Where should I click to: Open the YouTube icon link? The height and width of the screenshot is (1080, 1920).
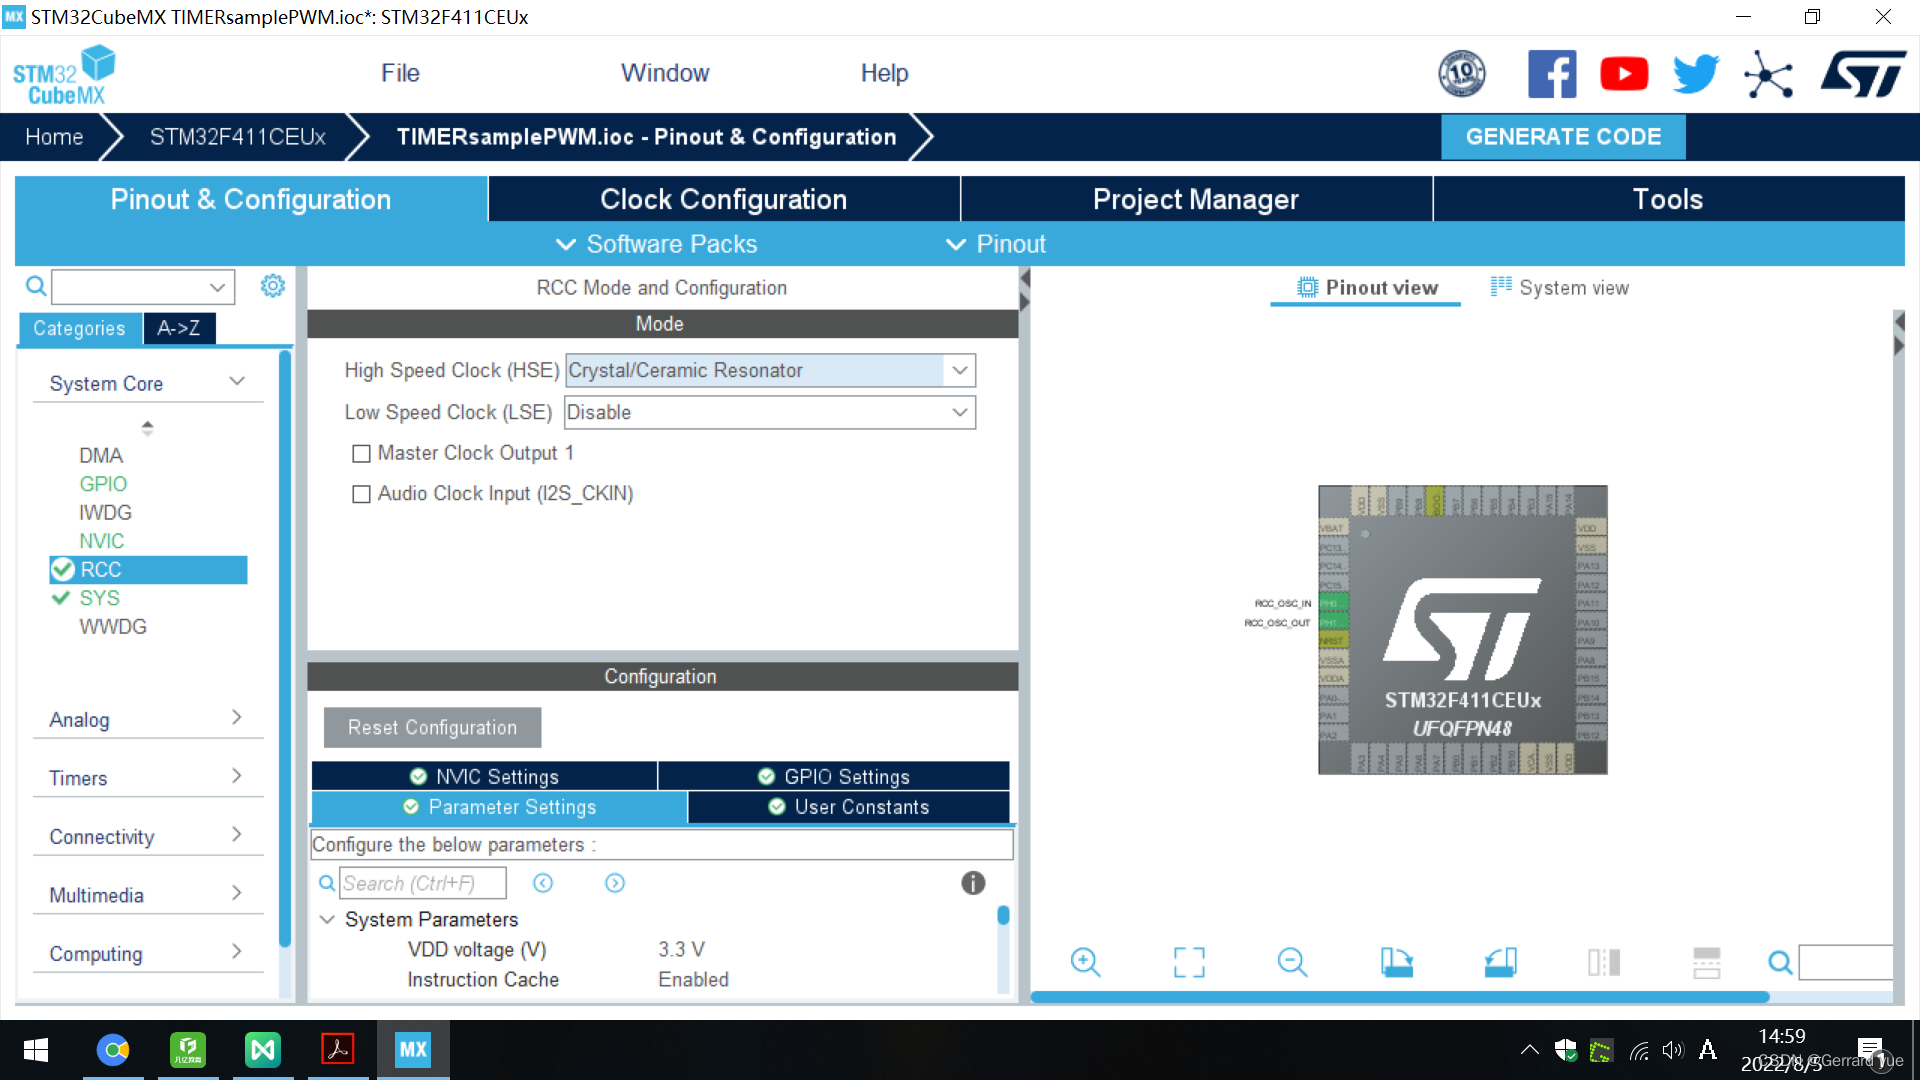[1624, 74]
